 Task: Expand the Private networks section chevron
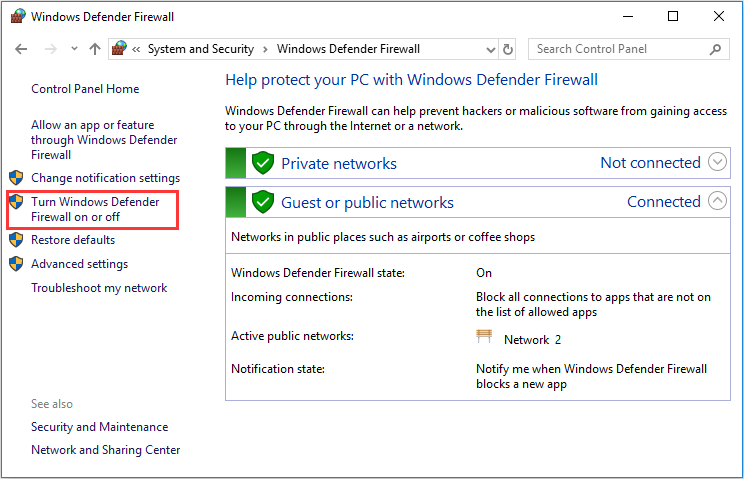[x=717, y=162]
